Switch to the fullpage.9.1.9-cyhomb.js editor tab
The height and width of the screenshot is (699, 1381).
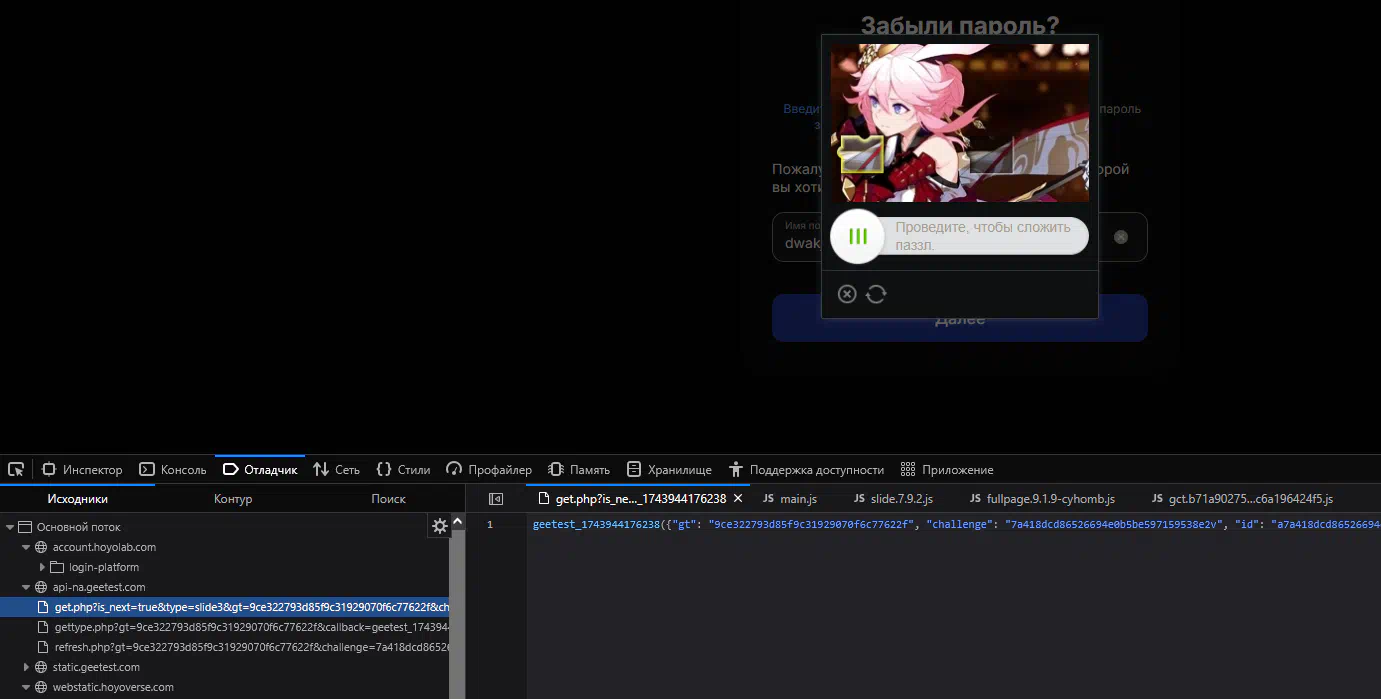[1041, 498]
